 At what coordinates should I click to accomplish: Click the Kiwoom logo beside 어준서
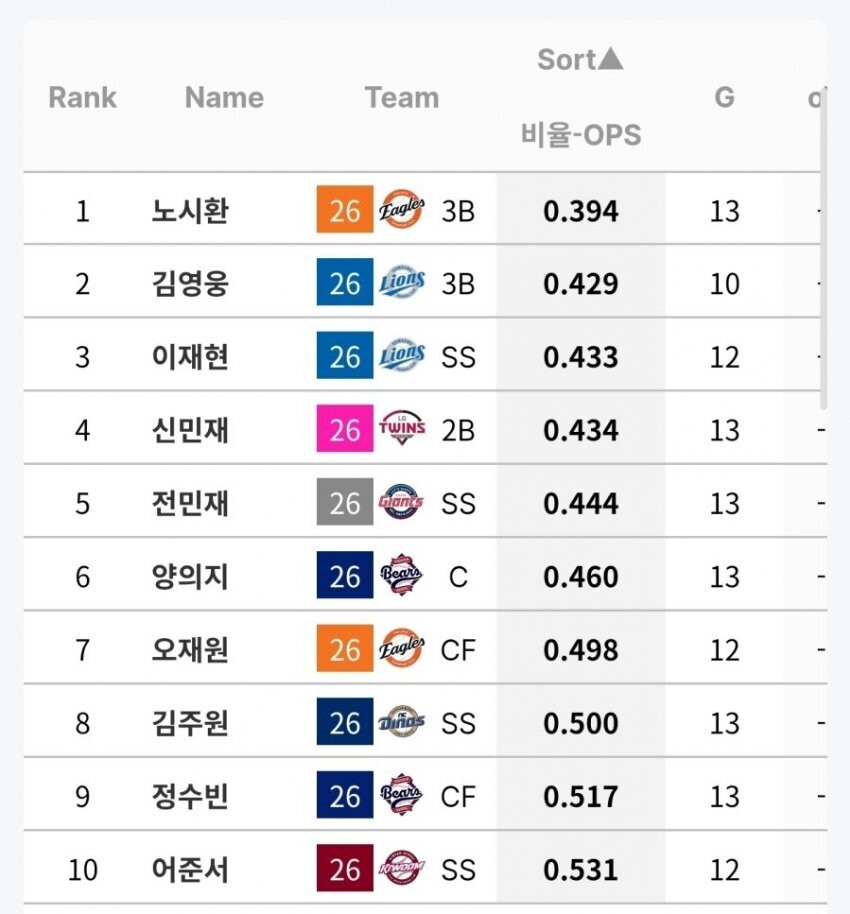click(x=402, y=869)
